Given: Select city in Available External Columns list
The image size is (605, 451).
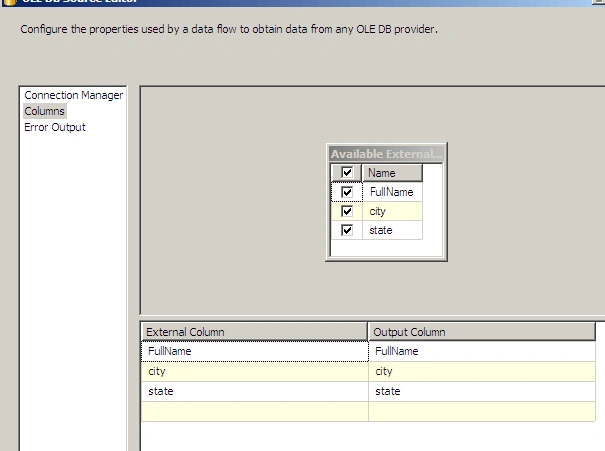Looking at the screenshot, I should tap(392, 211).
